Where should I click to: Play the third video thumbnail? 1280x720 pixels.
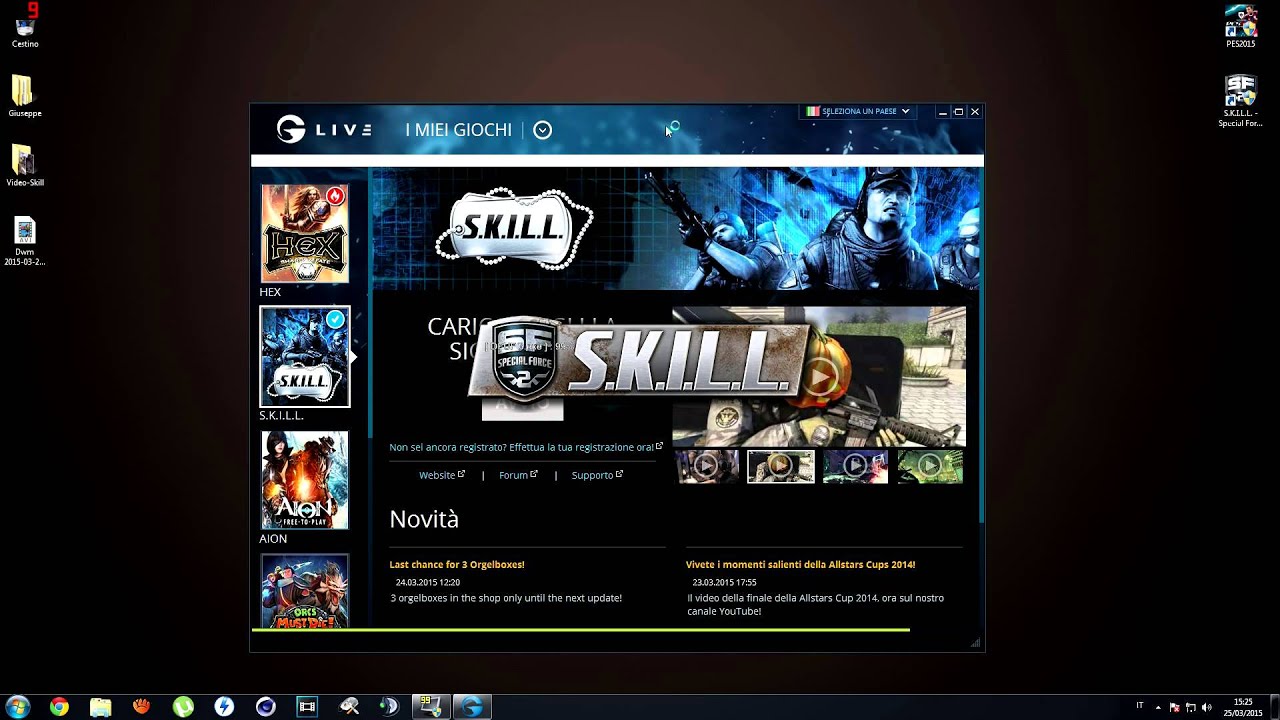click(x=855, y=466)
